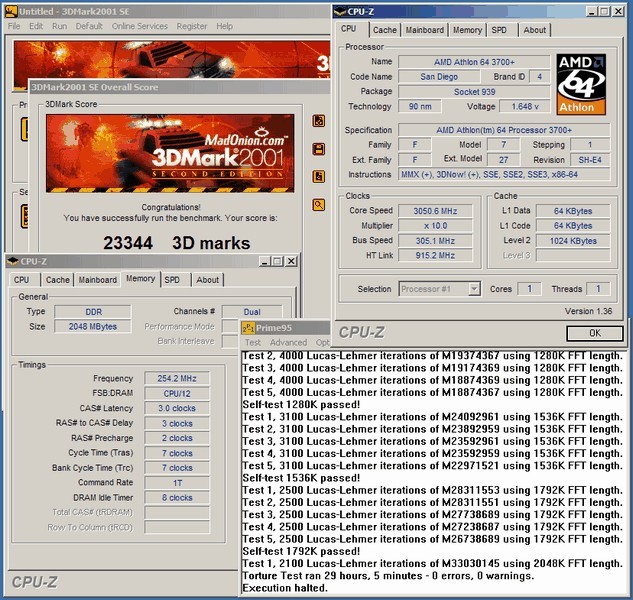Switch to About tab in main CPU-Z
This screenshot has height=600, width=633.
click(x=534, y=30)
